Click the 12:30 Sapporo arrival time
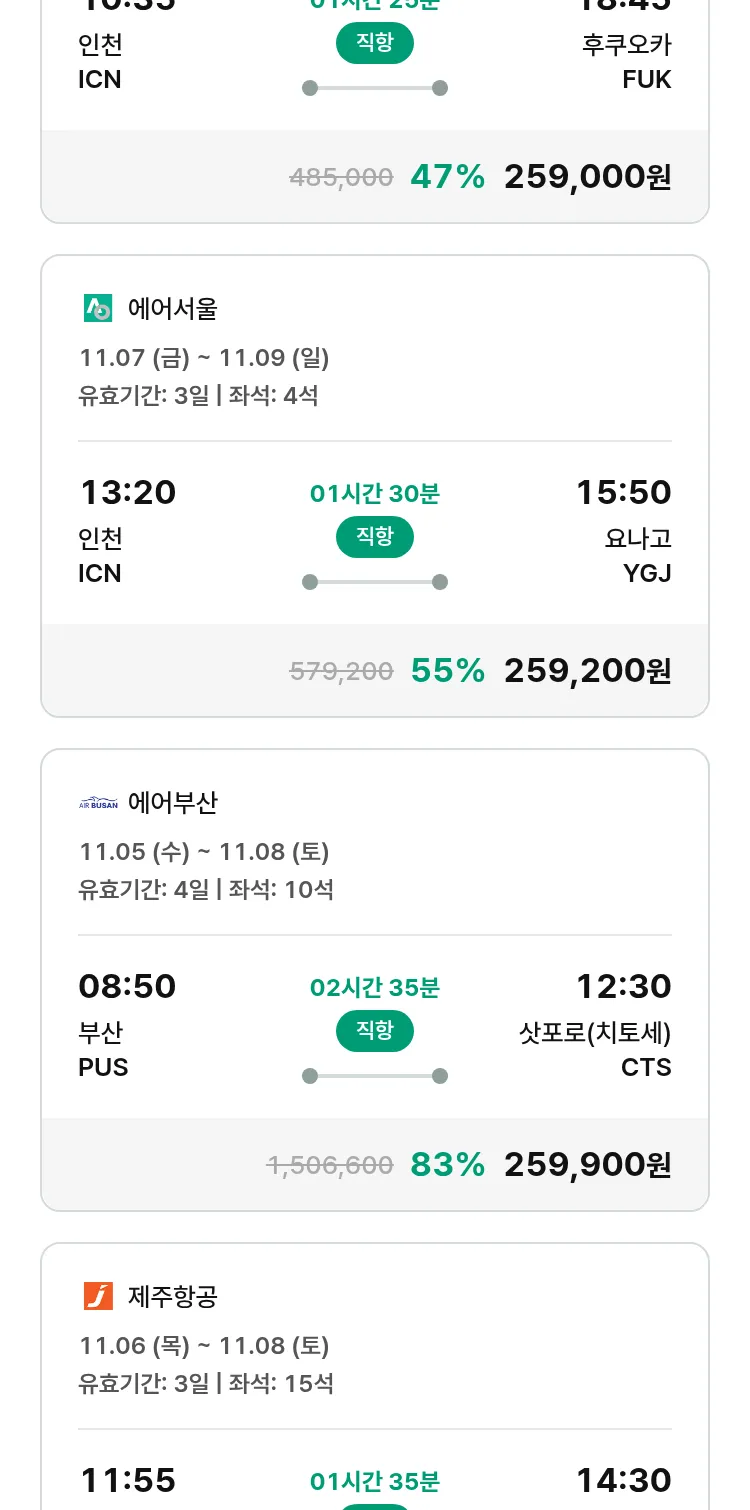Viewport: 750px width, 1510px height. [623, 987]
